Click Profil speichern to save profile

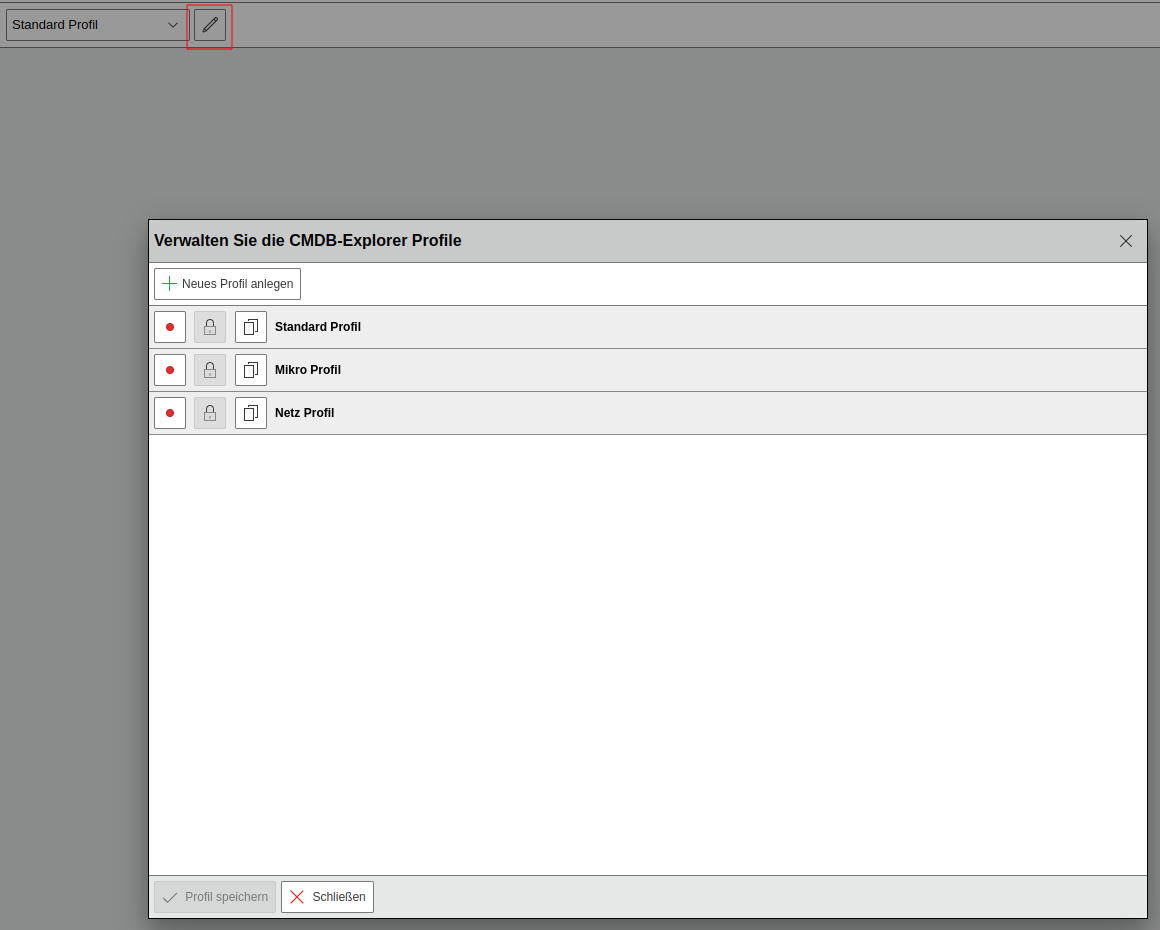pos(215,897)
